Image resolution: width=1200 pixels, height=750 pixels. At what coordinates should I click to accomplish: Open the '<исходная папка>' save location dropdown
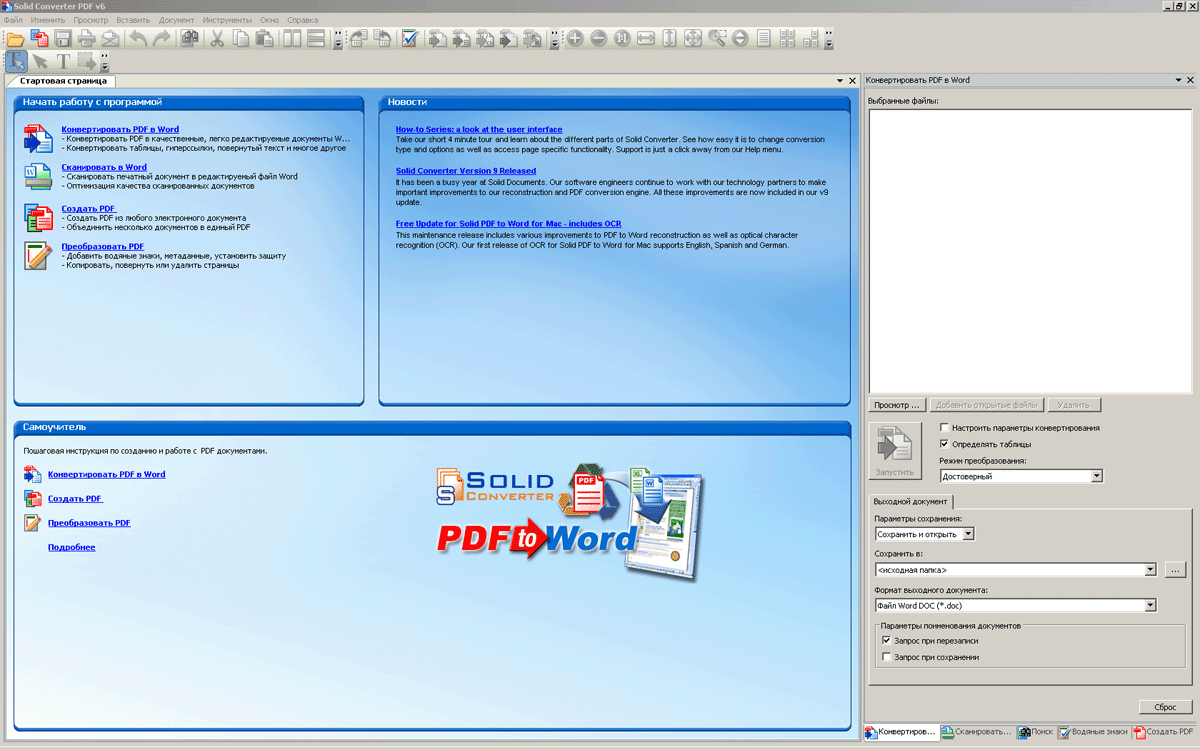coord(1151,570)
